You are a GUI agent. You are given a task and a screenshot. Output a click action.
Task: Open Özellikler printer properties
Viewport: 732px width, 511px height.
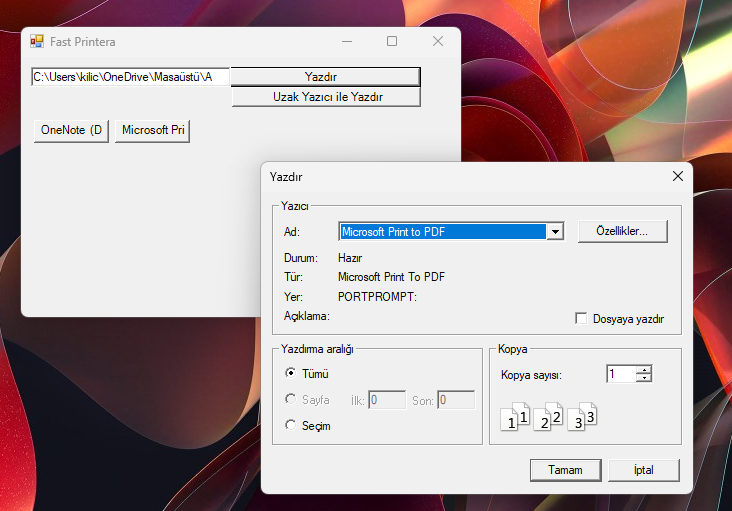[x=622, y=231]
